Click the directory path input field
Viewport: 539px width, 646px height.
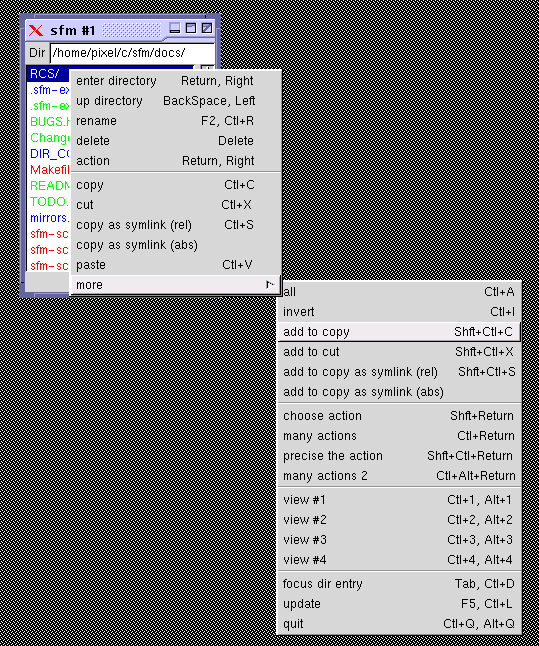coord(132,53)
